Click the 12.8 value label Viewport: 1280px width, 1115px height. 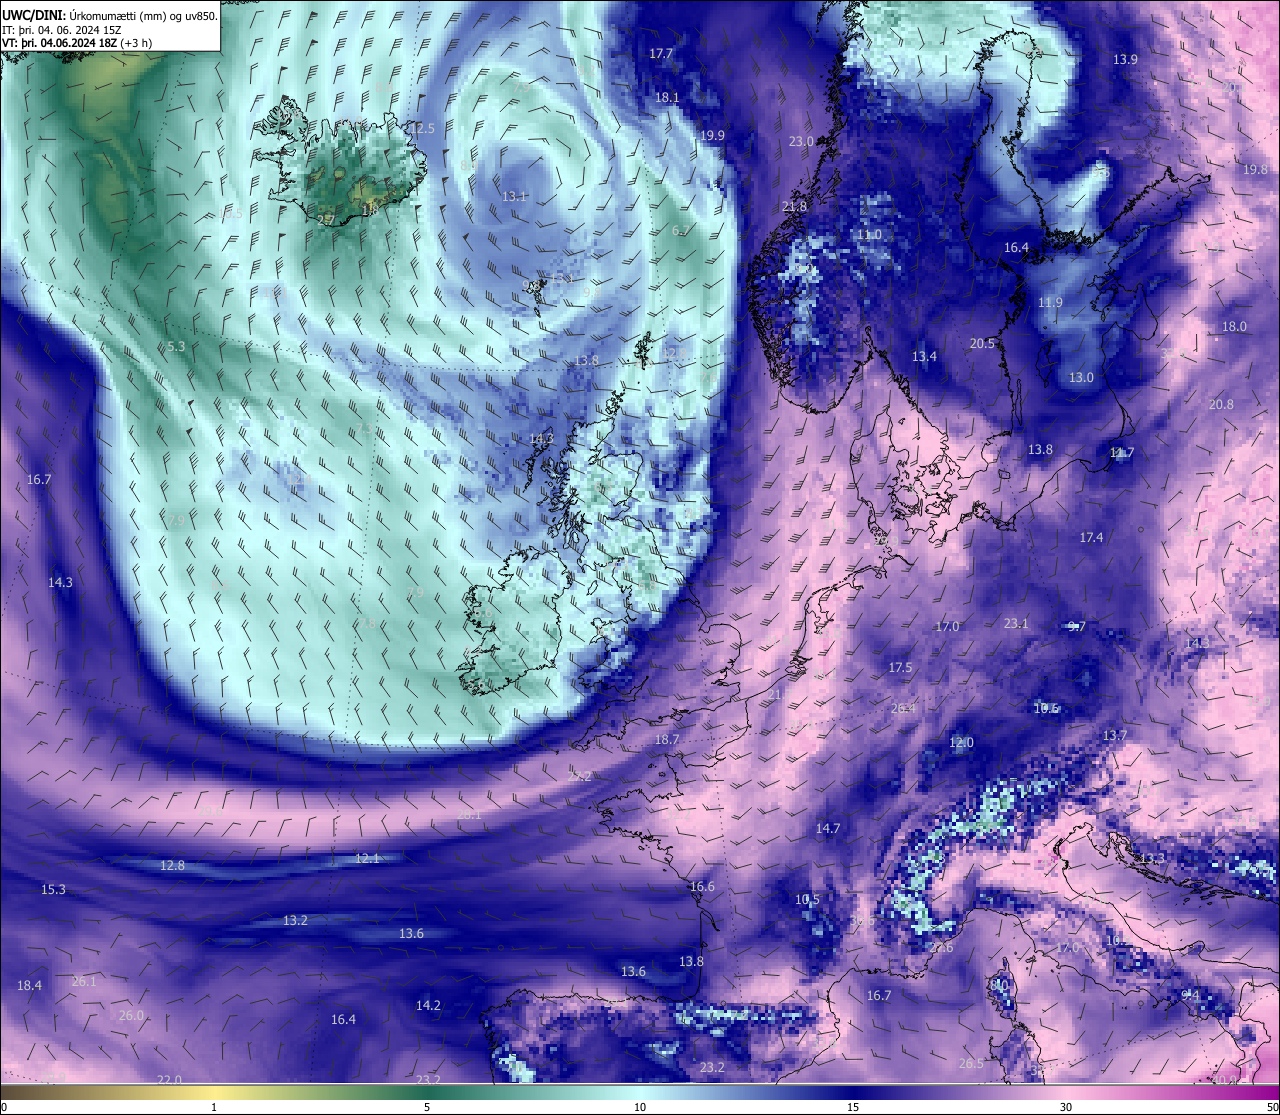[173, 866]
